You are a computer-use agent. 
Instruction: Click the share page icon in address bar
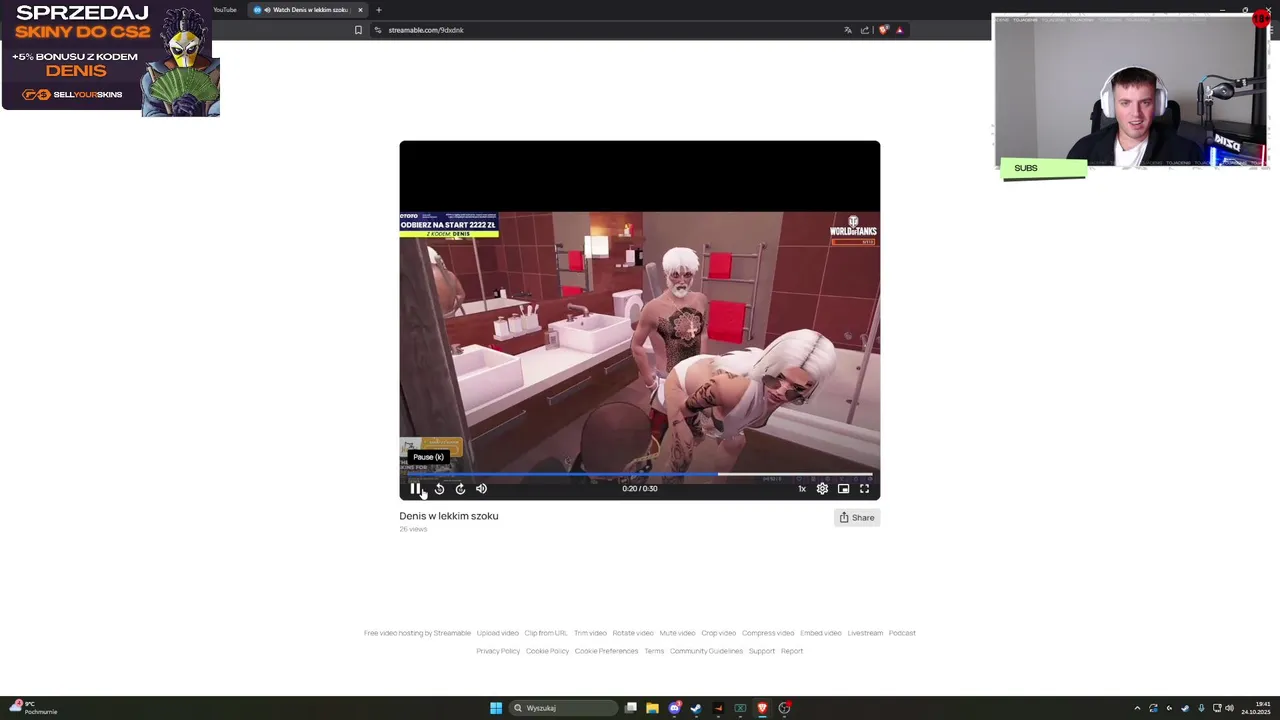pos(865,30)
